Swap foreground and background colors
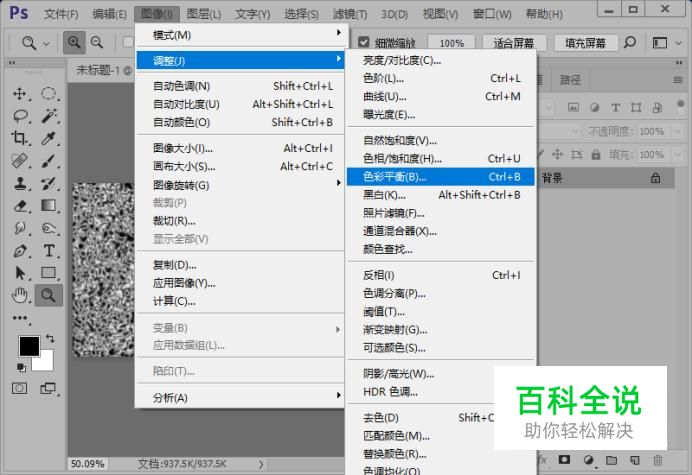The height and width of the screenshot is (475, 692). click(50, 339)
